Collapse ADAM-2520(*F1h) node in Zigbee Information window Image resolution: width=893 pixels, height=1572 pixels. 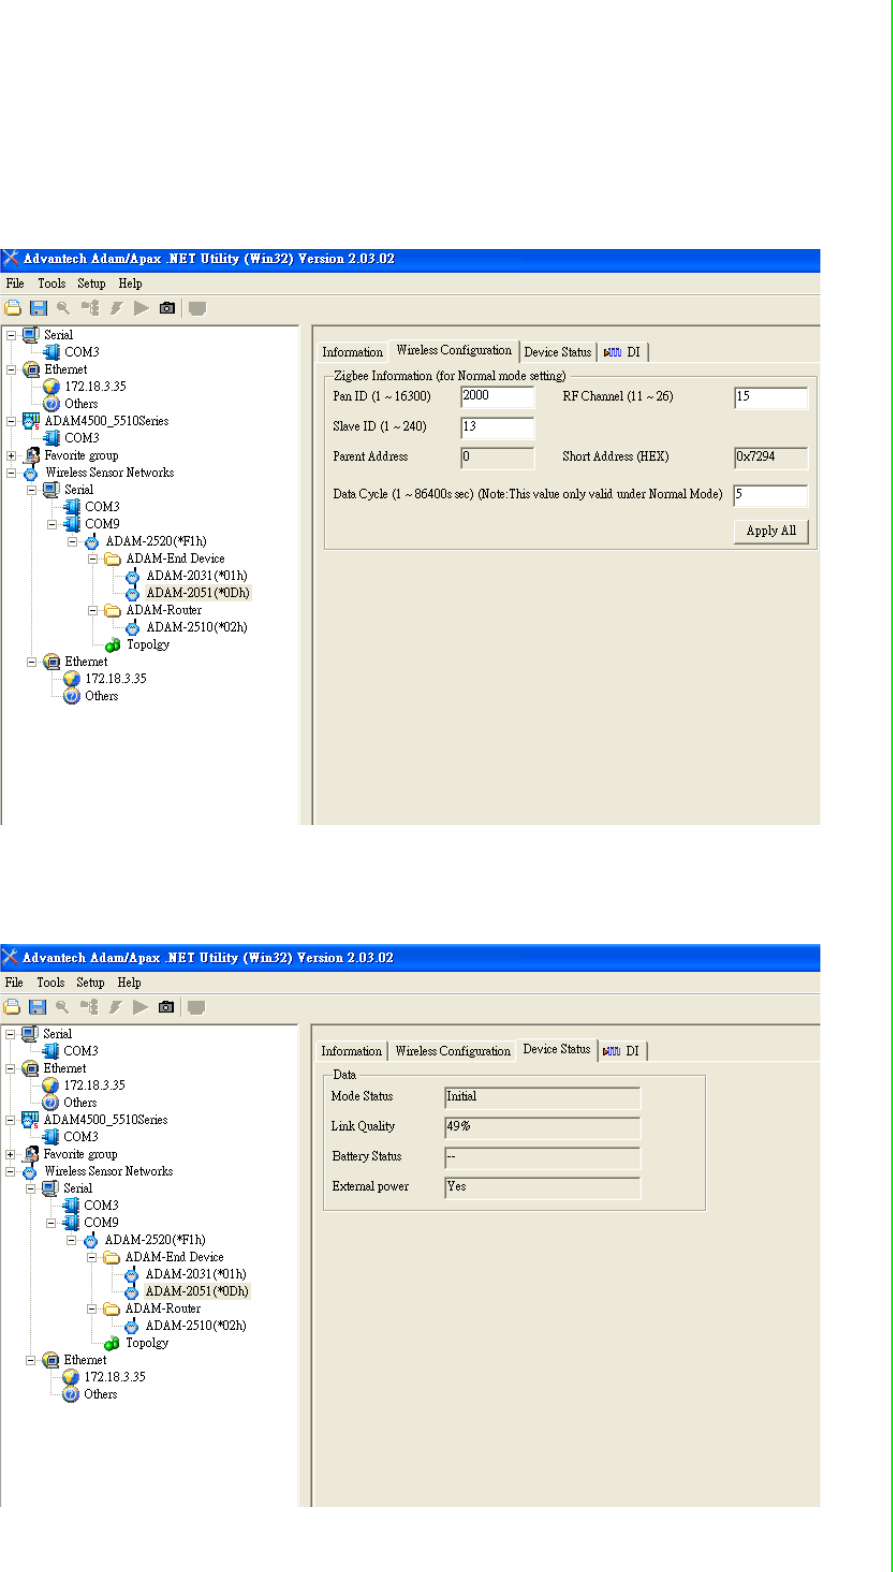click(x=72, y=541)
